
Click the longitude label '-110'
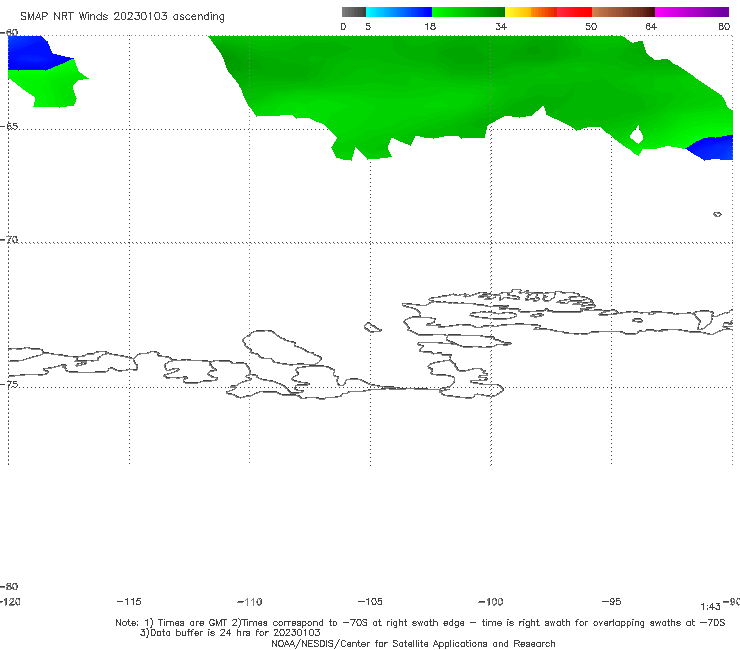250,602
